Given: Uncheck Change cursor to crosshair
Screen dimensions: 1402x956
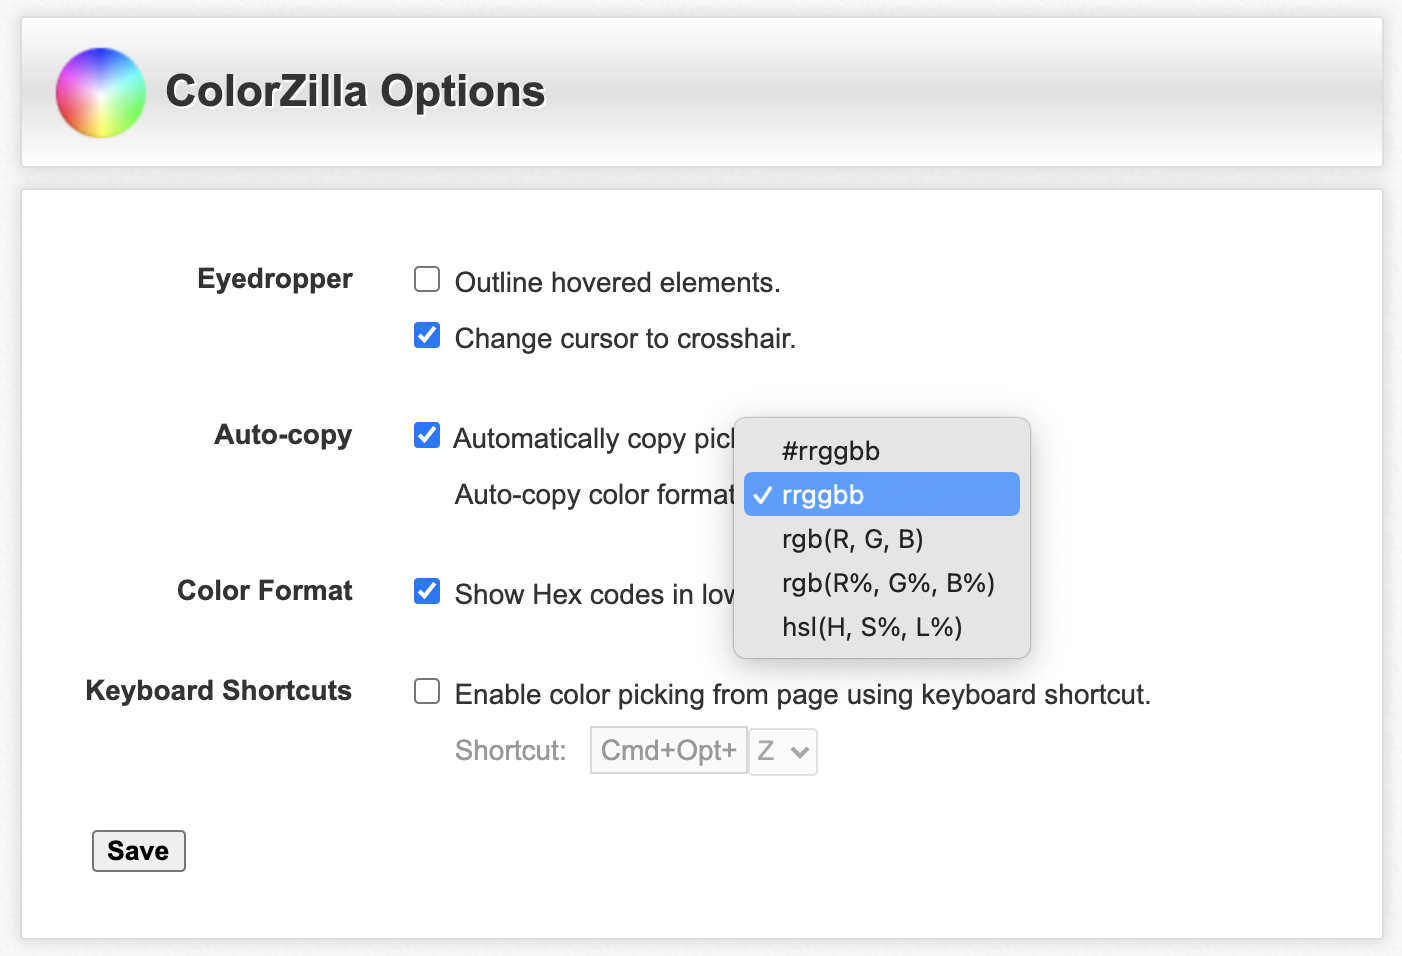Looking at the screenshot, I should (427, 335).
